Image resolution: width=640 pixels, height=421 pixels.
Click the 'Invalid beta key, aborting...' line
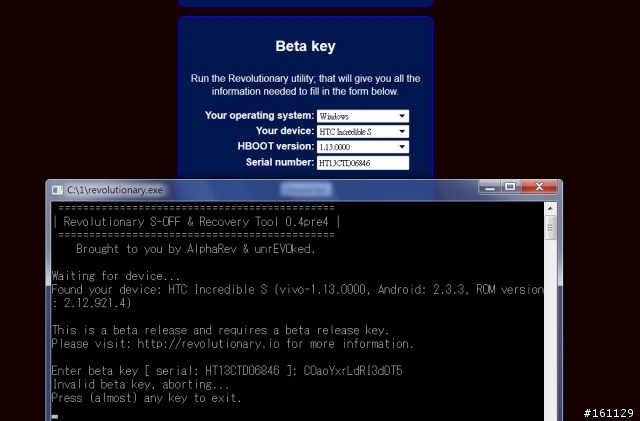click(140, 384)
